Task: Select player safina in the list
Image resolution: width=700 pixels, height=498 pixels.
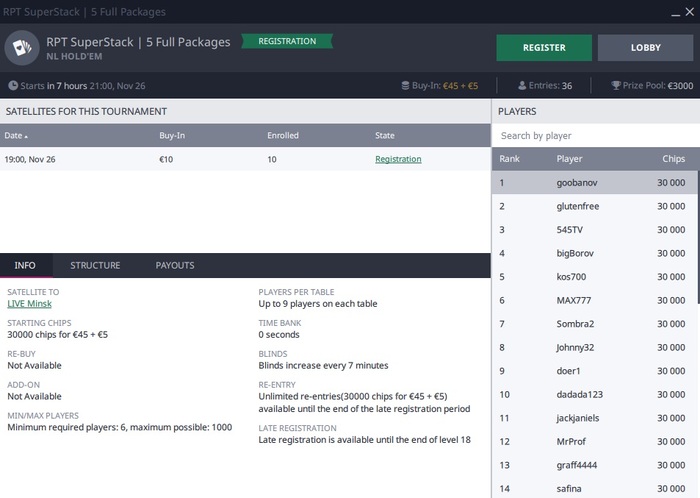Action: [x=594, y=489]
